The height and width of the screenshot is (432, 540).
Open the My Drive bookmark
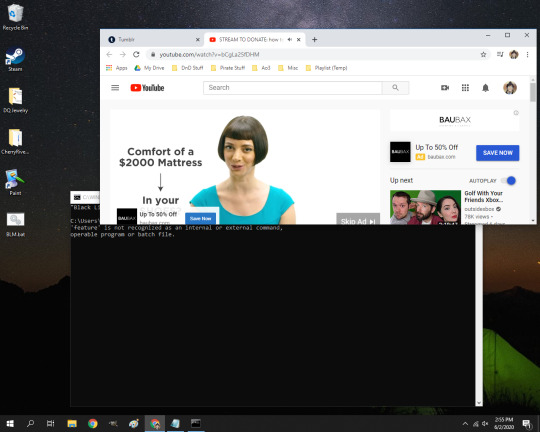(149, 68)
